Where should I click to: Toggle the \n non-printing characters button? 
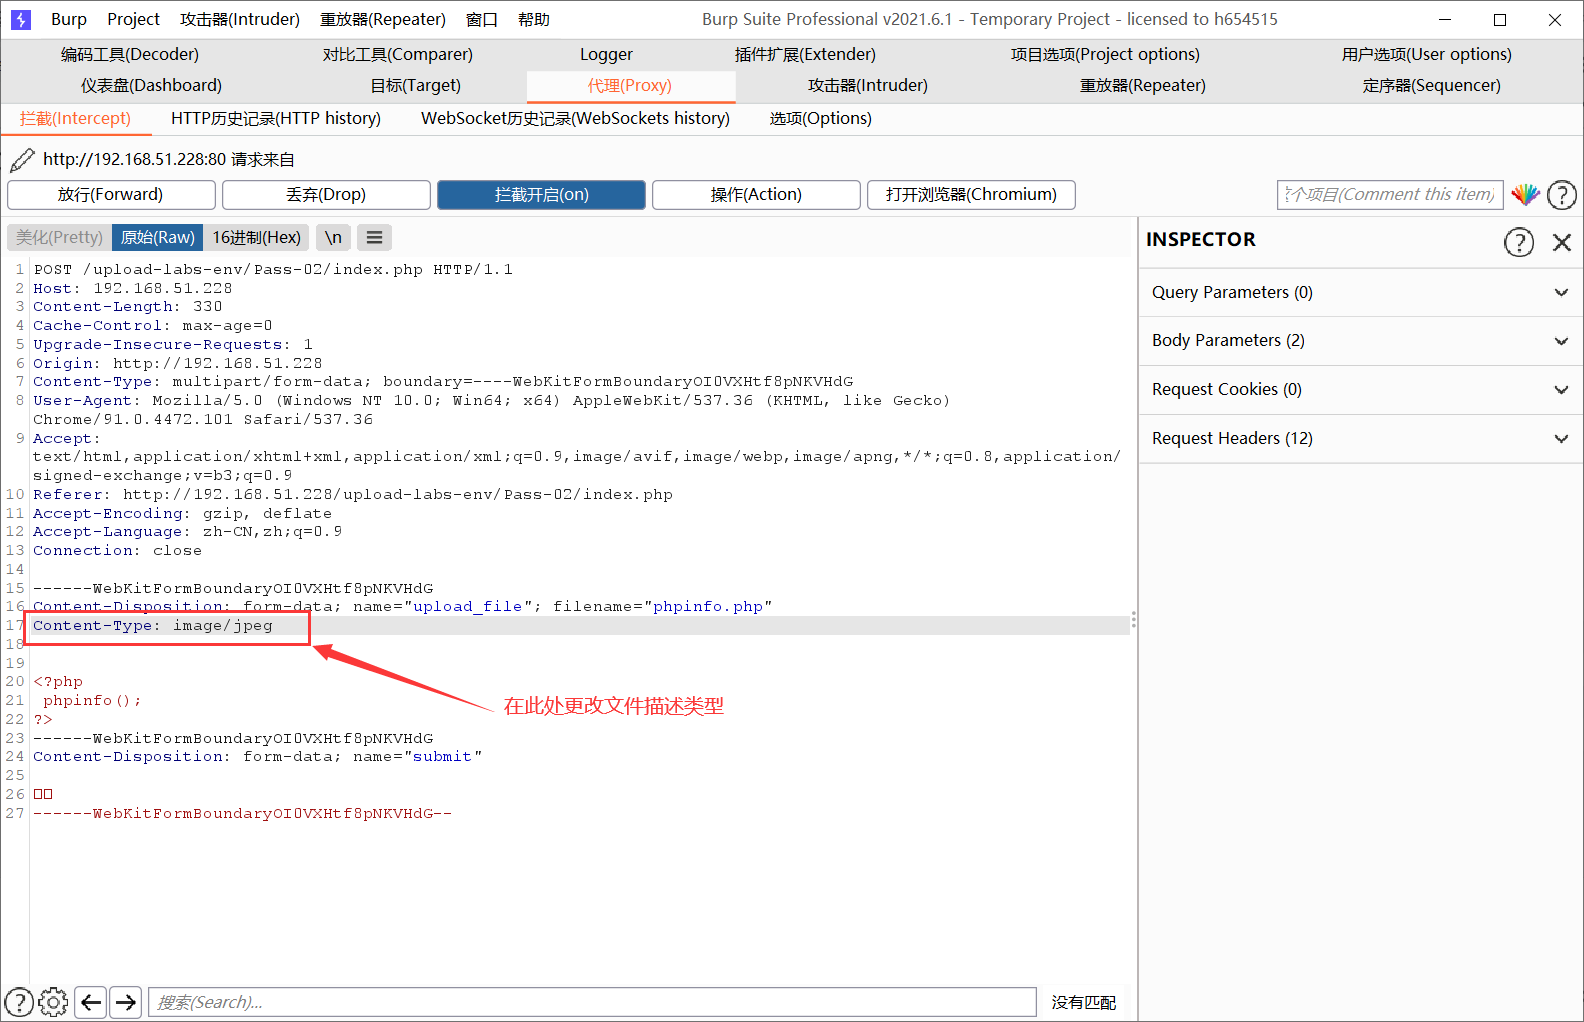(x=334, y=237)
